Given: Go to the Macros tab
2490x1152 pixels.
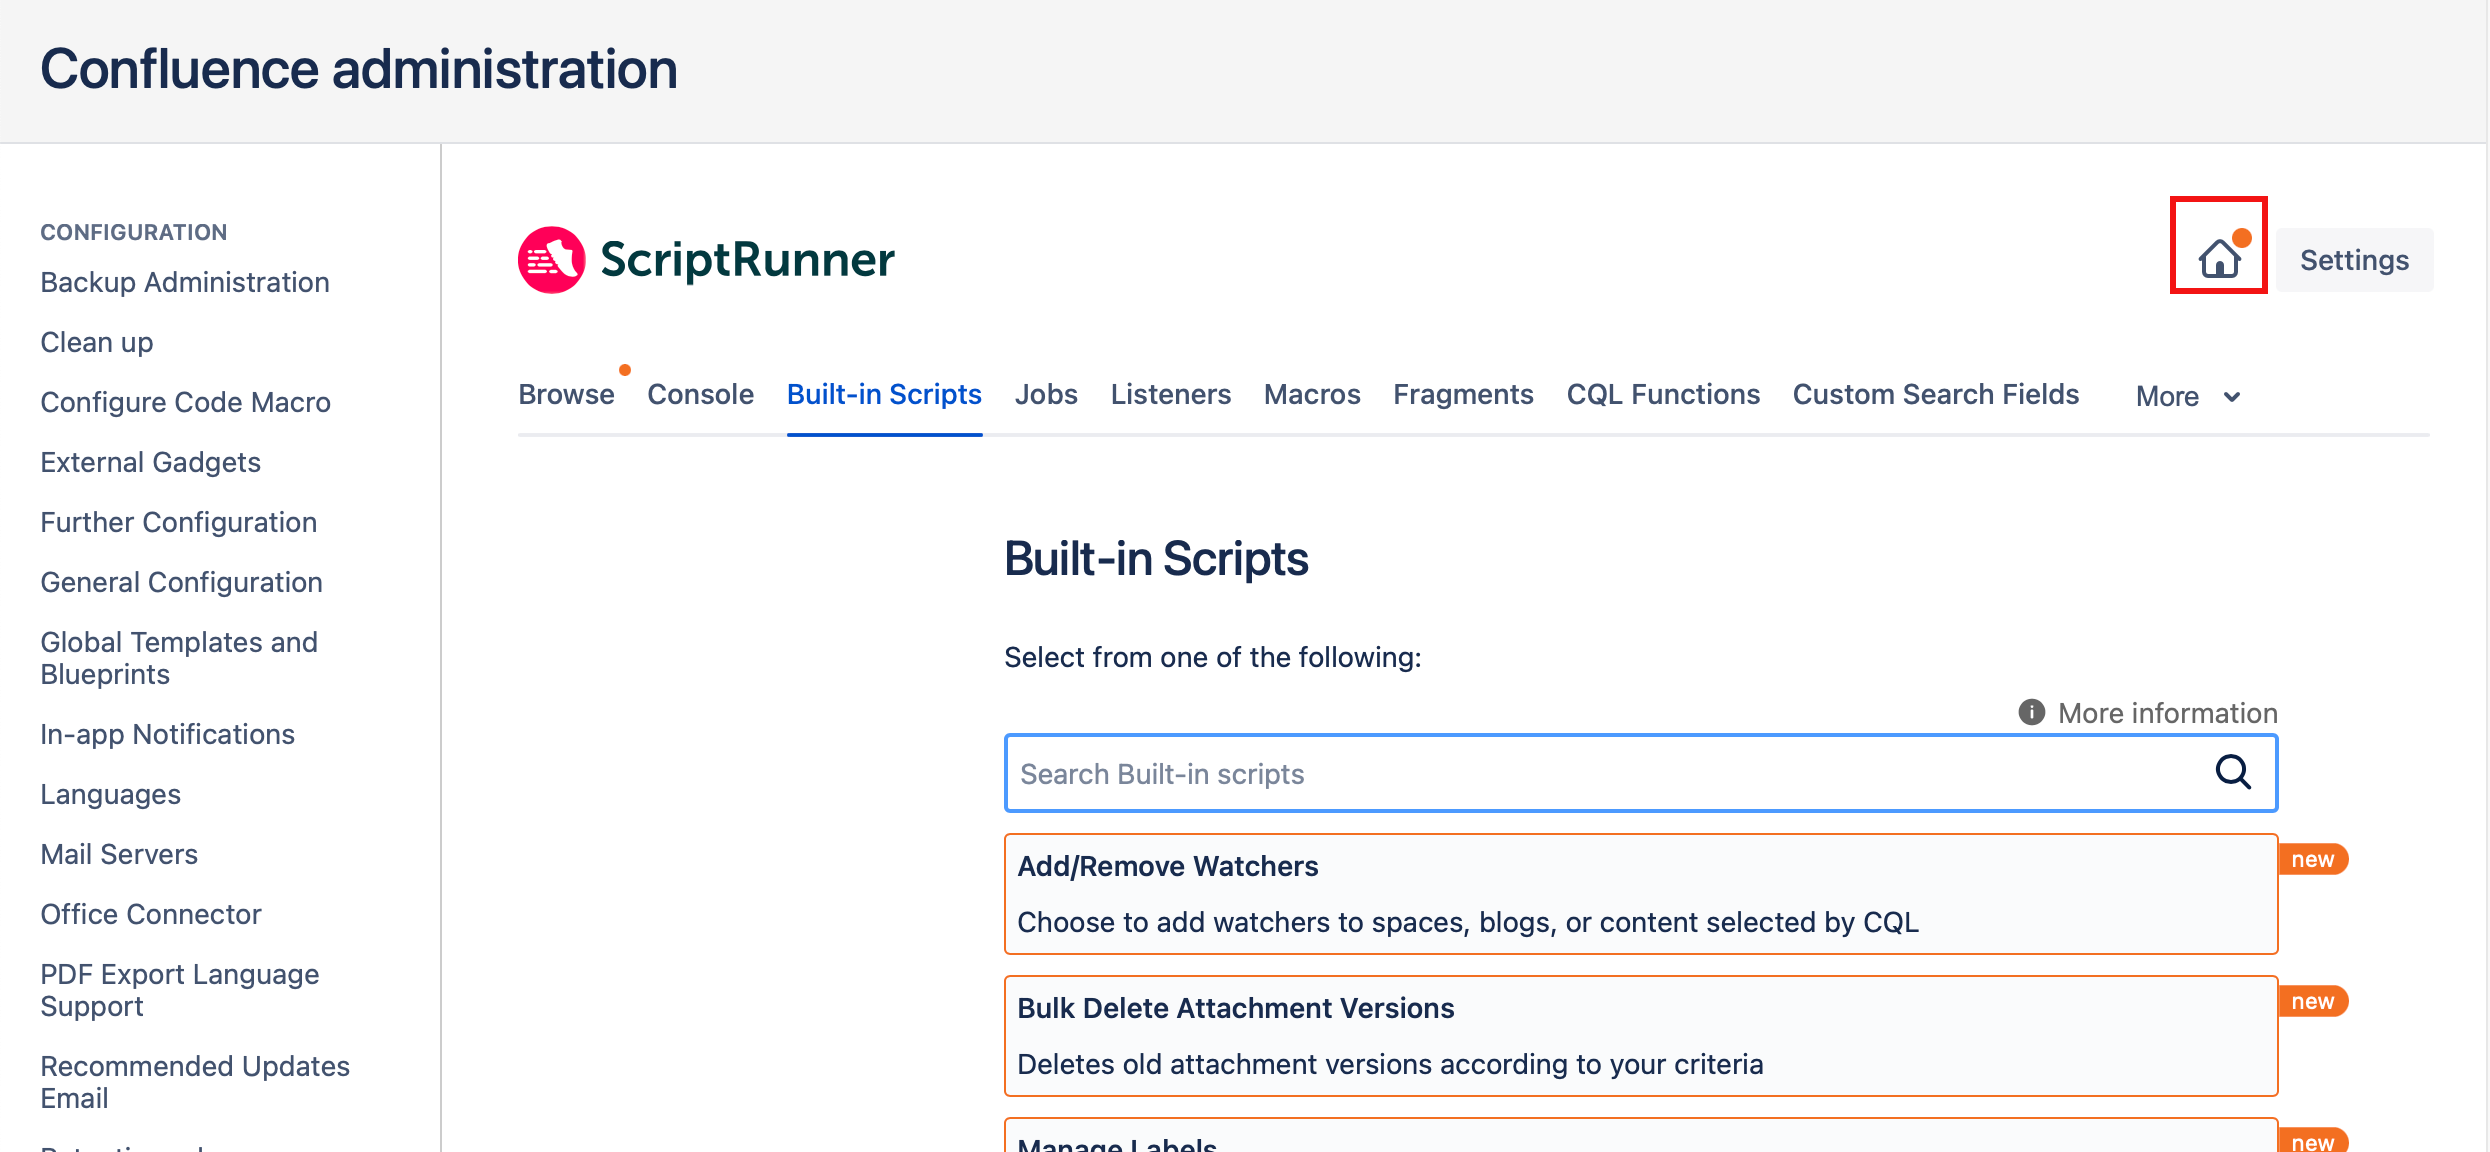Looking at the screenshot, I should point(1312,394).
